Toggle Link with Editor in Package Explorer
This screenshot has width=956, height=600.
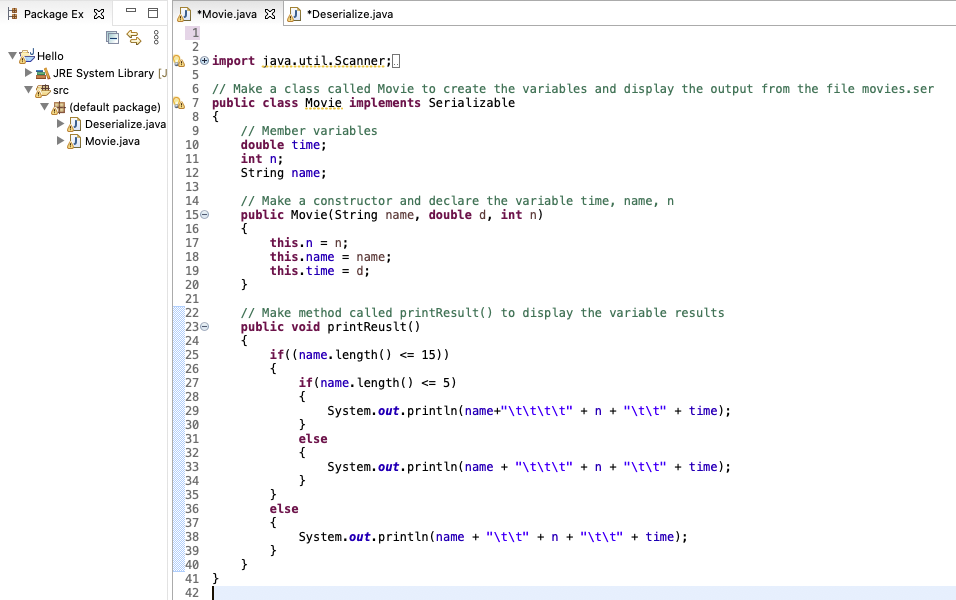[133, 37]
